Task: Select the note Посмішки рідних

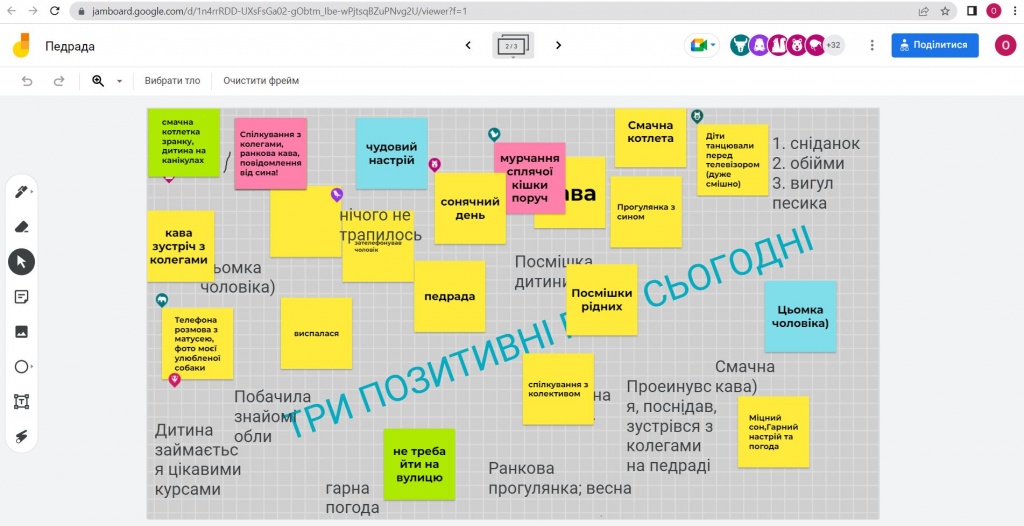Action: 601,300
